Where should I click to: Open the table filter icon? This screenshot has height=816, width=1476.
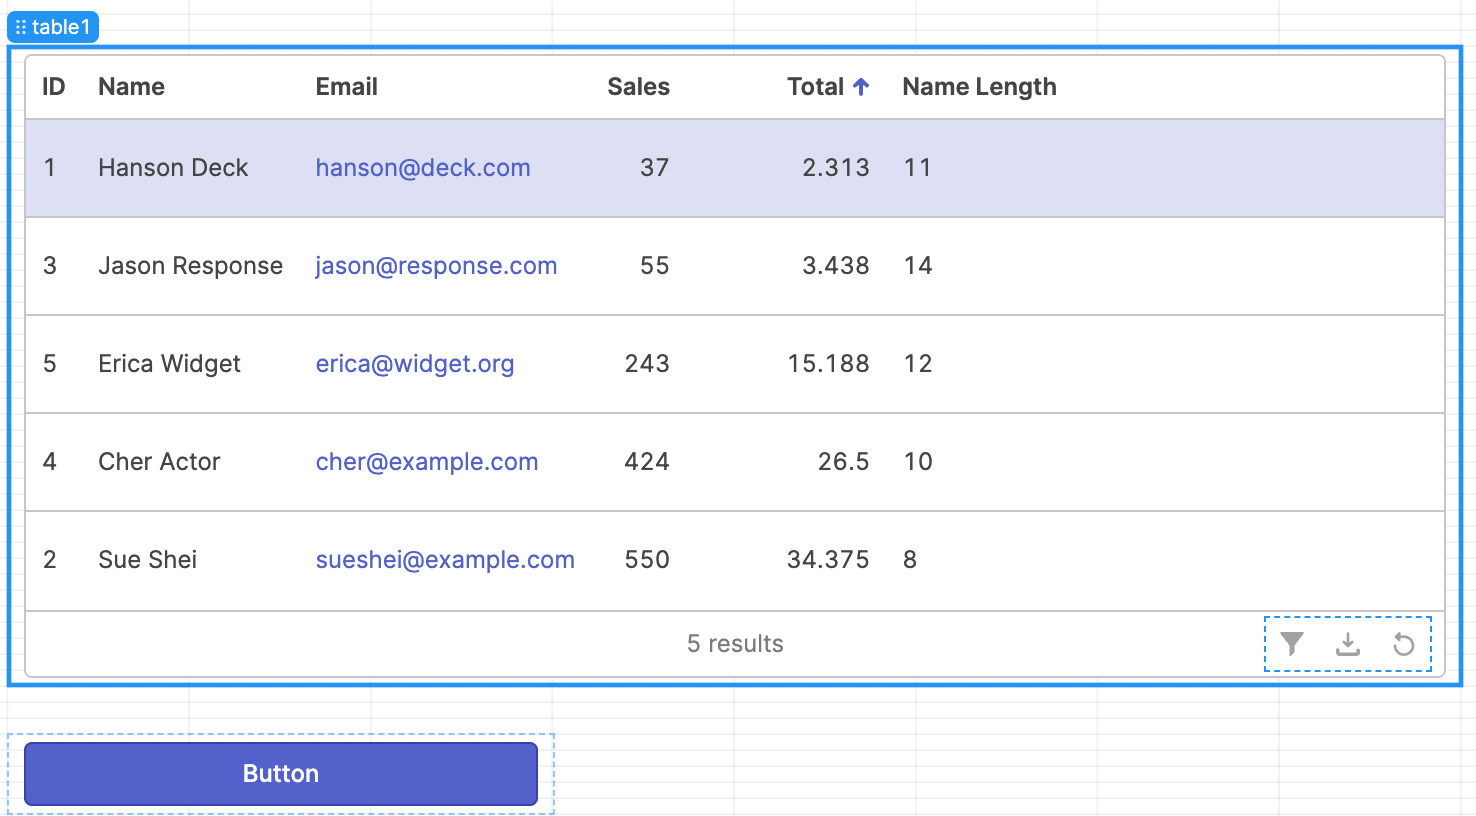click(1292, 644)
